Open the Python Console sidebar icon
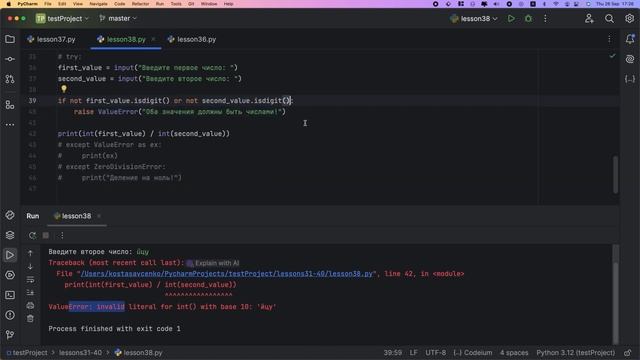Screen dimensions: 640x360 (10, 216)
